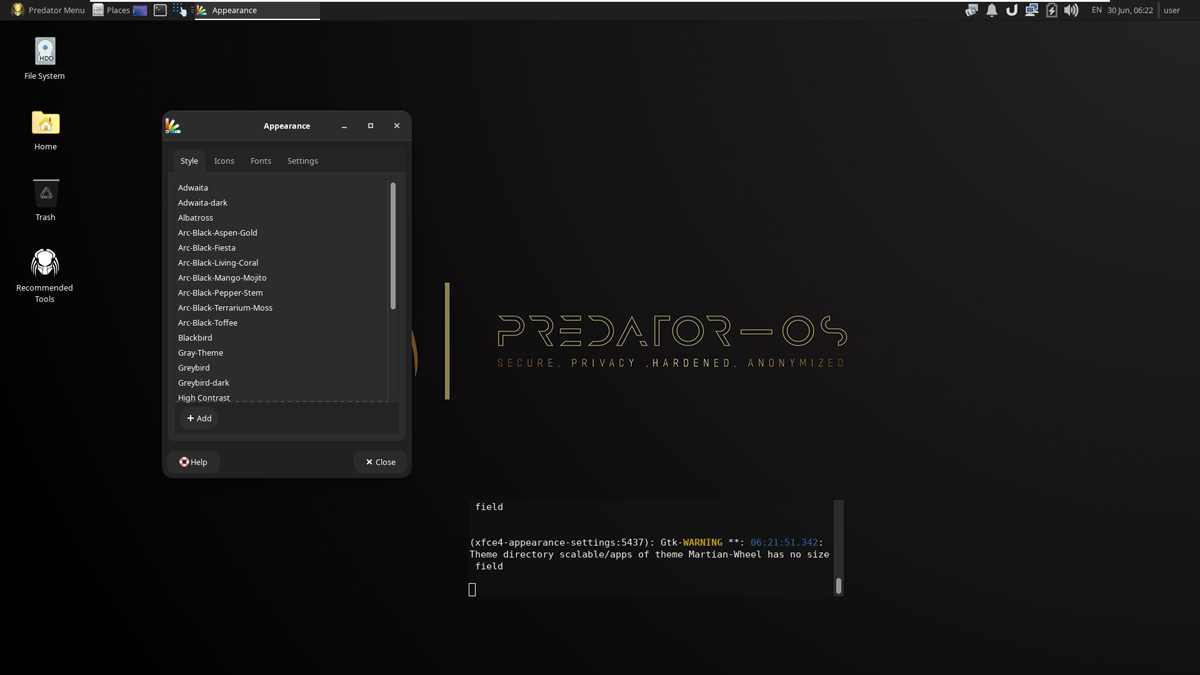Click the theme list vertical scrollbar
Screen dimensions: 1200x675
point(393,245)
